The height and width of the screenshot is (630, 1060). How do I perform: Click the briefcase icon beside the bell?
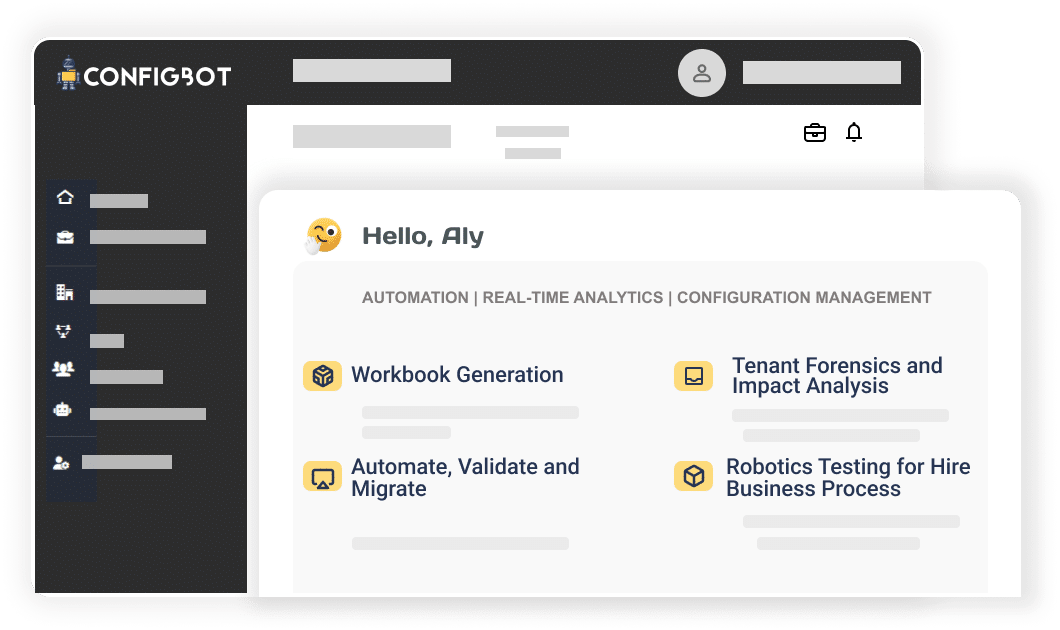pos(815,132)
